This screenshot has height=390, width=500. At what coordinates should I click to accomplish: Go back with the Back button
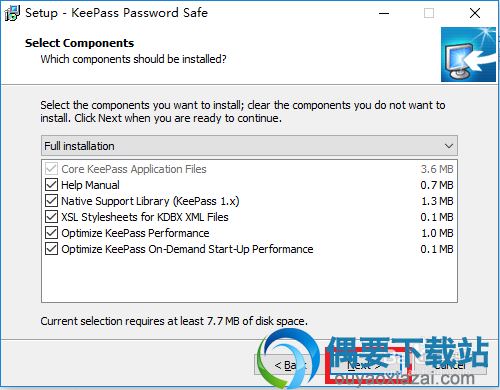click(287, 365)
